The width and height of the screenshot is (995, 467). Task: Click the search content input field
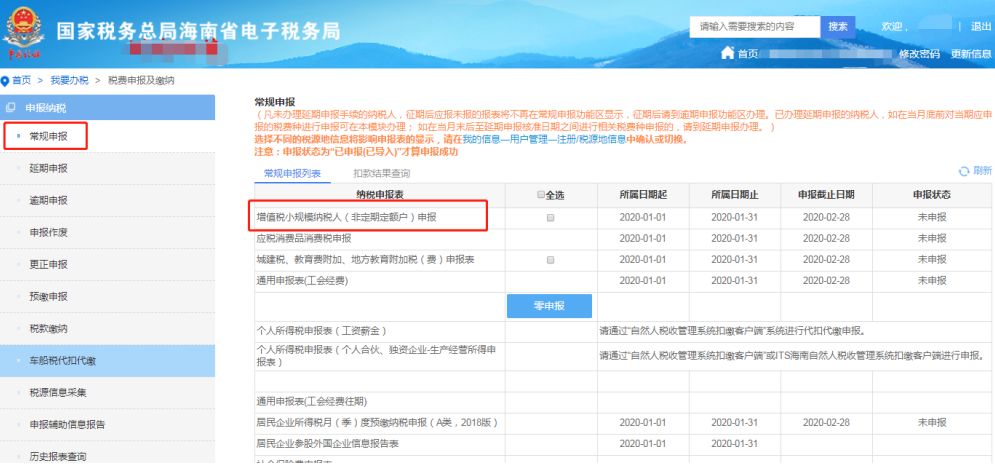[x=755, y=27]
